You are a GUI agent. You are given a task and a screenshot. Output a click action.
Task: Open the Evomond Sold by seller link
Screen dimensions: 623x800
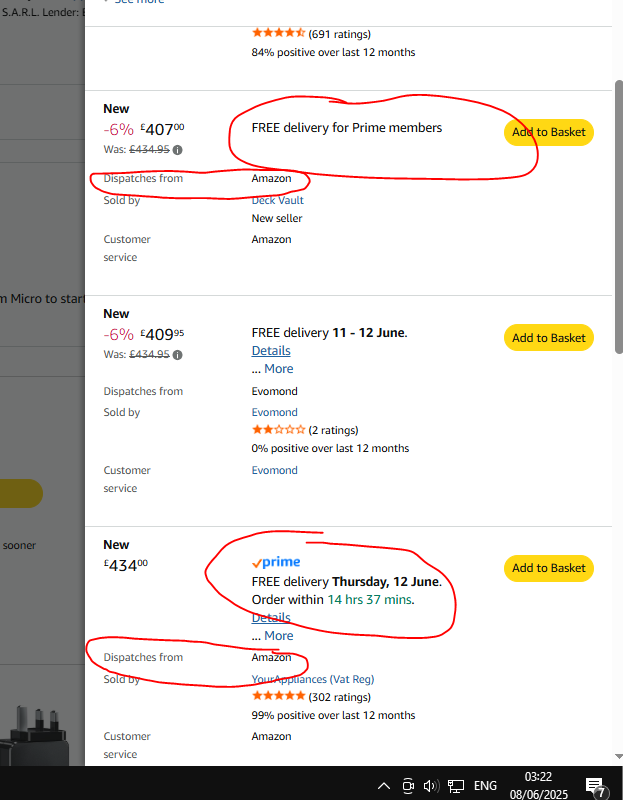pyautogui.click(x=274, y=412)
